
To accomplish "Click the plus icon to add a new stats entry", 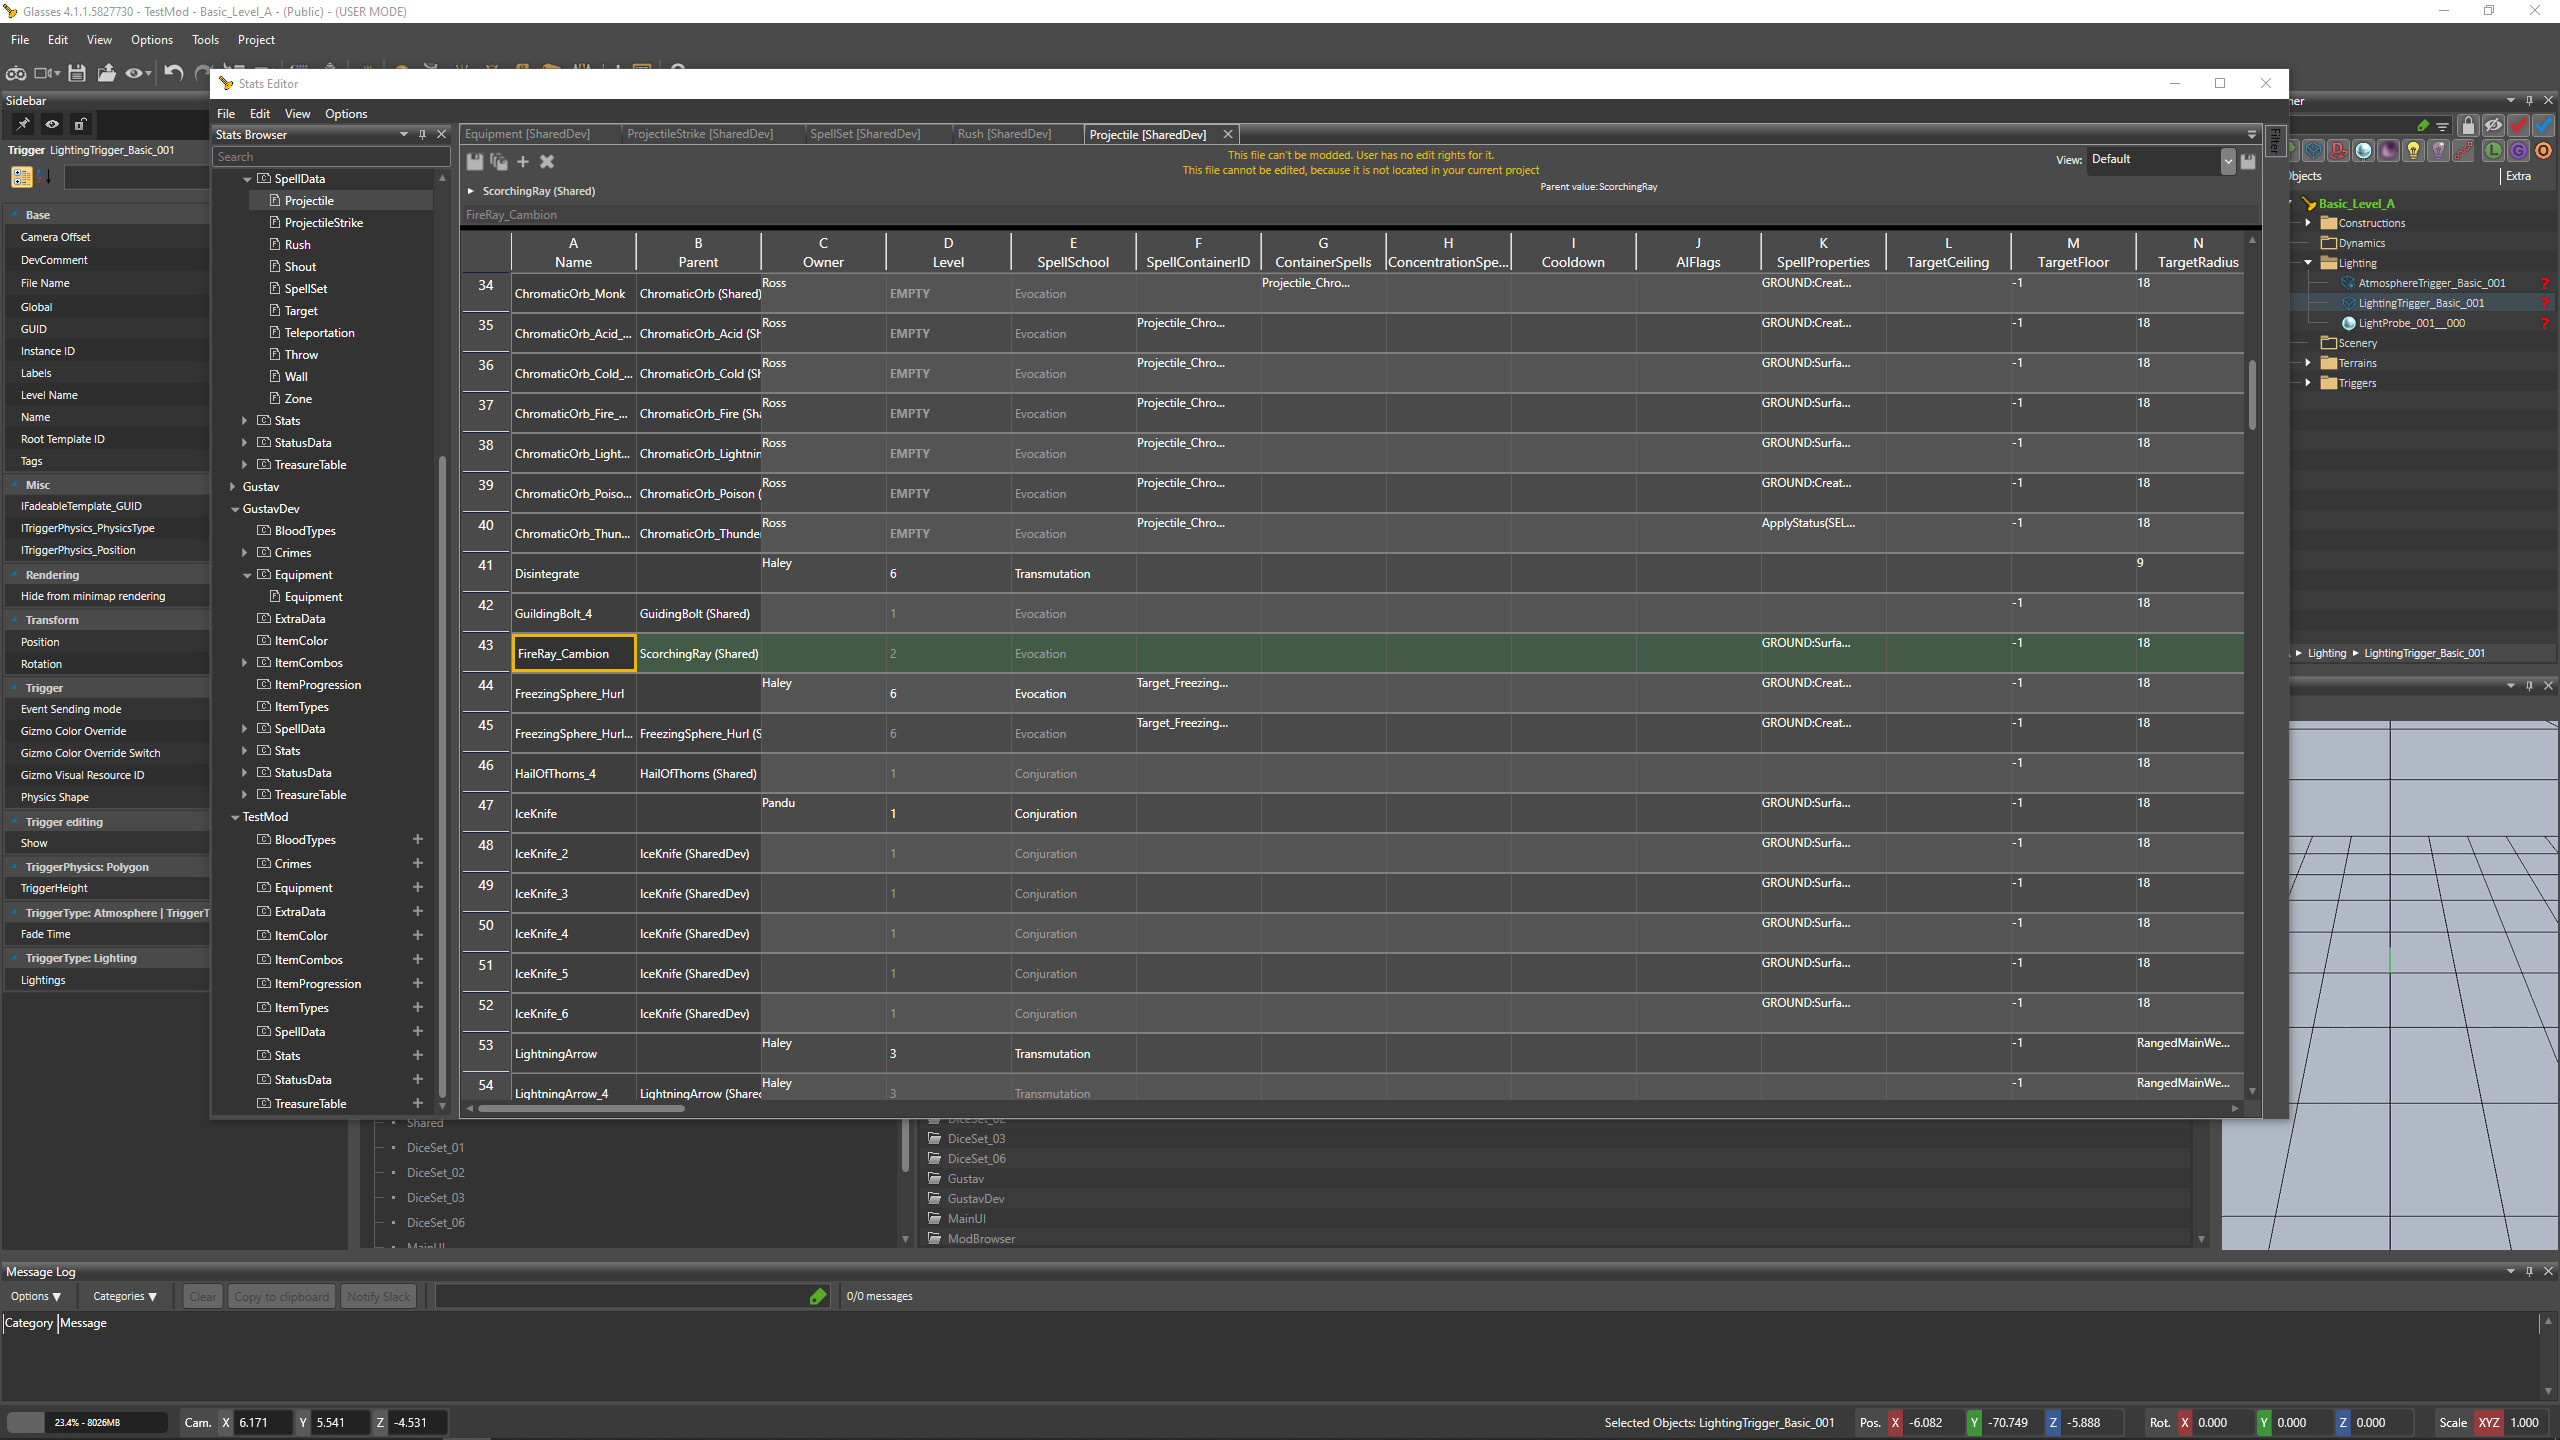I will (x=523, y=161).
